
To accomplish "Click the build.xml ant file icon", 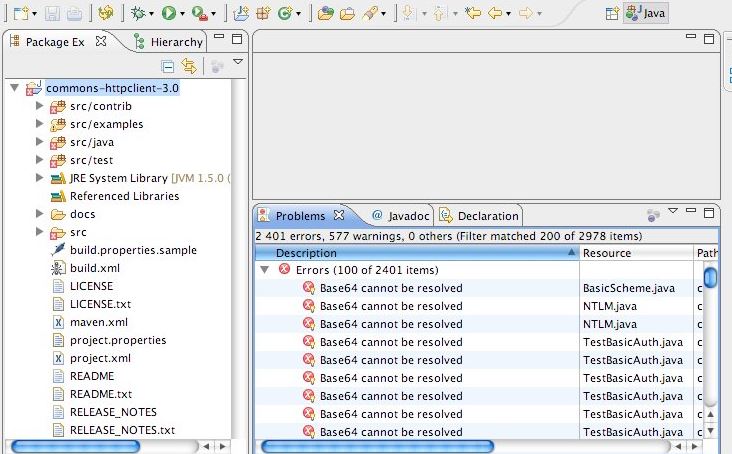I will click(57, 268).
